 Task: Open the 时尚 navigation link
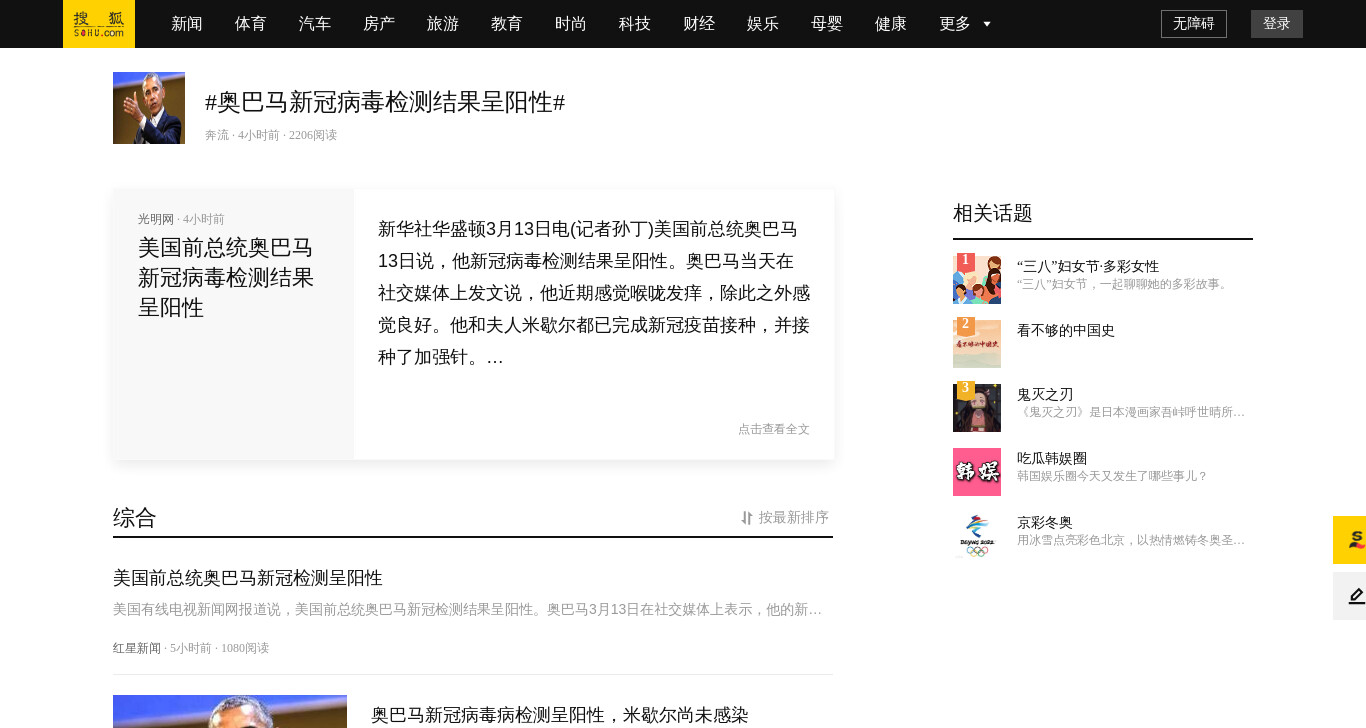(571, 24)
